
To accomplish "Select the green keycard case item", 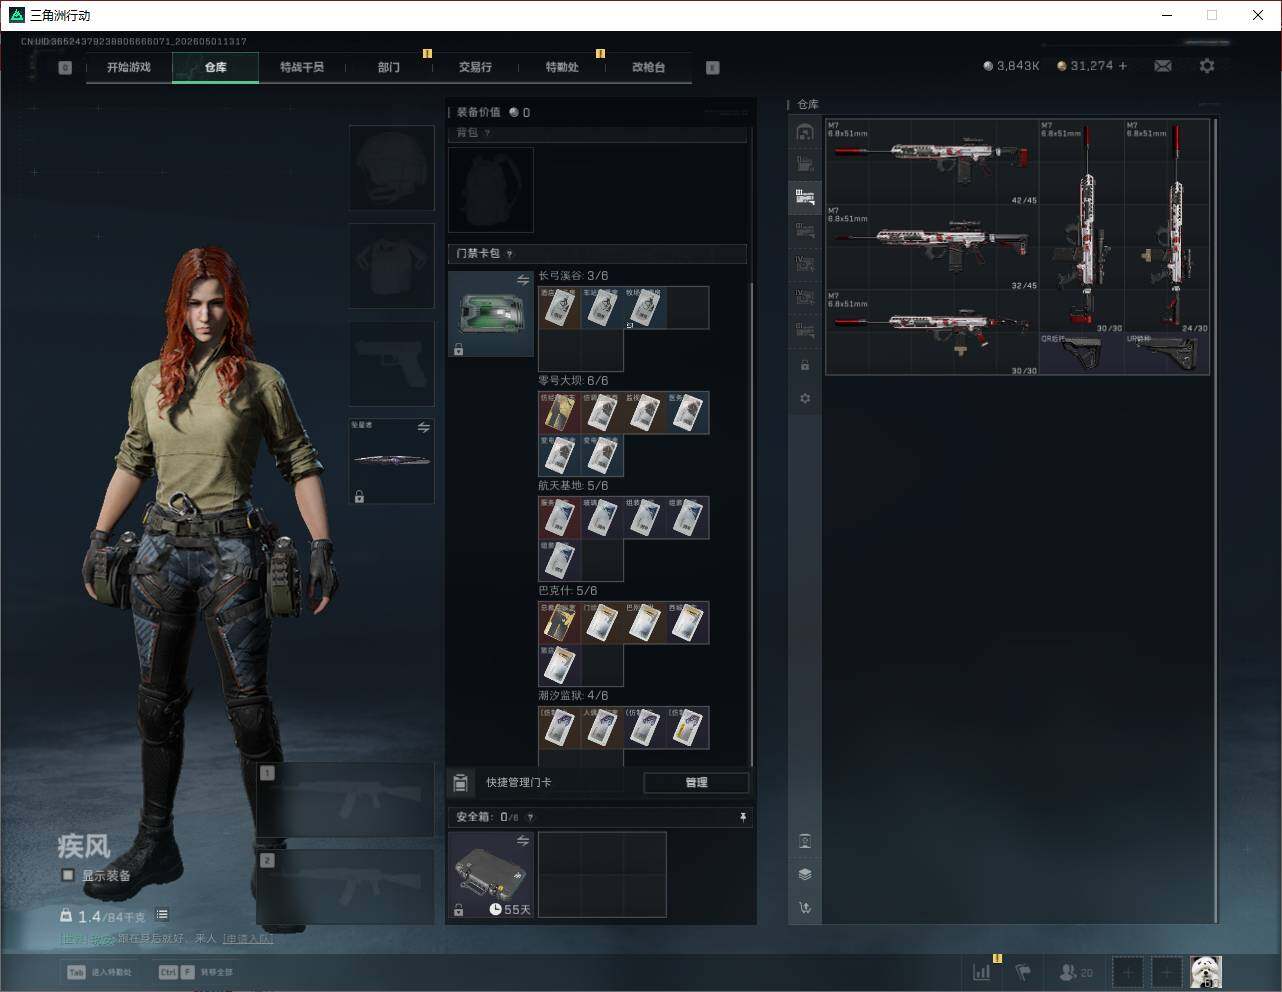I will (491, 314).
